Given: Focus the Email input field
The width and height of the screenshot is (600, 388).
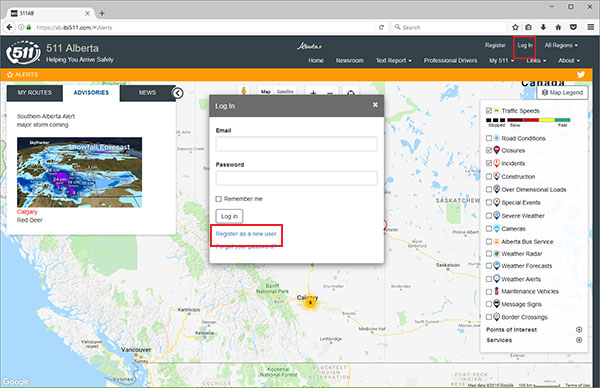Looking at the screenshot, I should coord(297,144).
